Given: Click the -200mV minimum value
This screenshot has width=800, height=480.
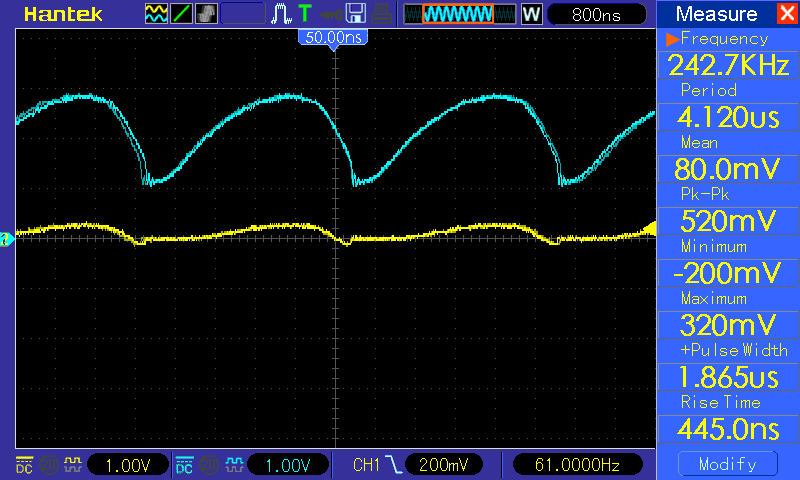Looking at the screenshot, I should click(x=729, y=273).
